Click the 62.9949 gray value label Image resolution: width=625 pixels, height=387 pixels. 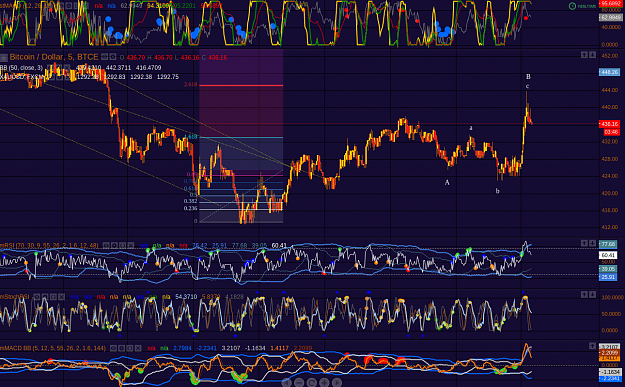610,18
